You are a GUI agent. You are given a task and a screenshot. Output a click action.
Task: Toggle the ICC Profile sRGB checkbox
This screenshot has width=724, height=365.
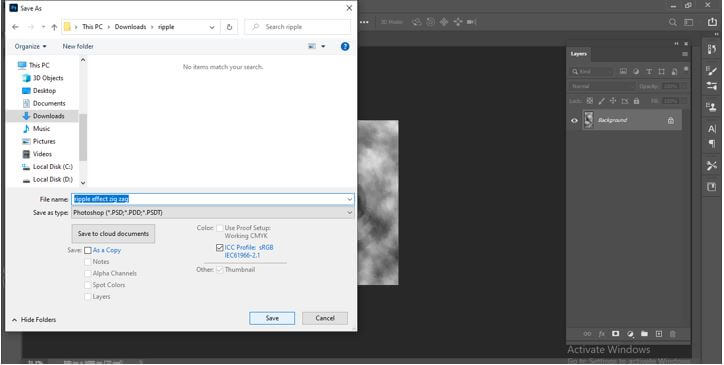(220, 248)
